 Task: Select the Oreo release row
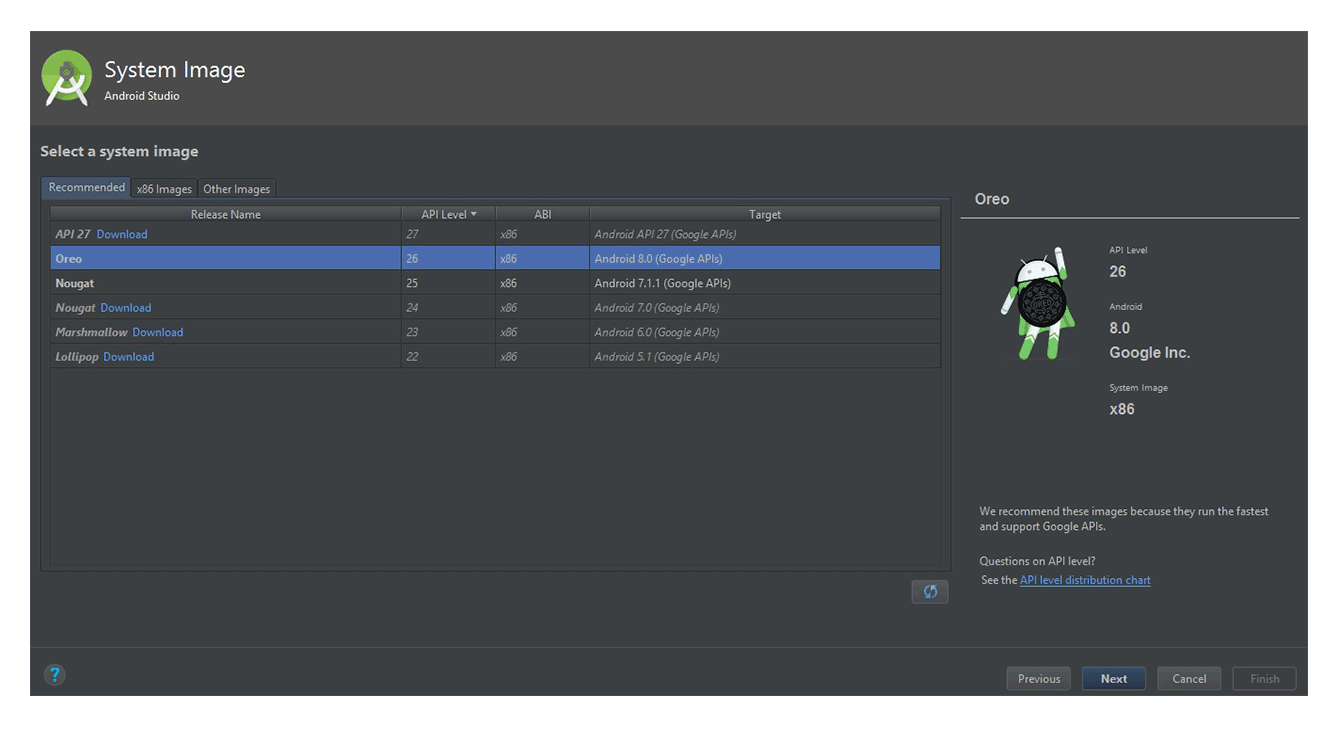[496, 259]
